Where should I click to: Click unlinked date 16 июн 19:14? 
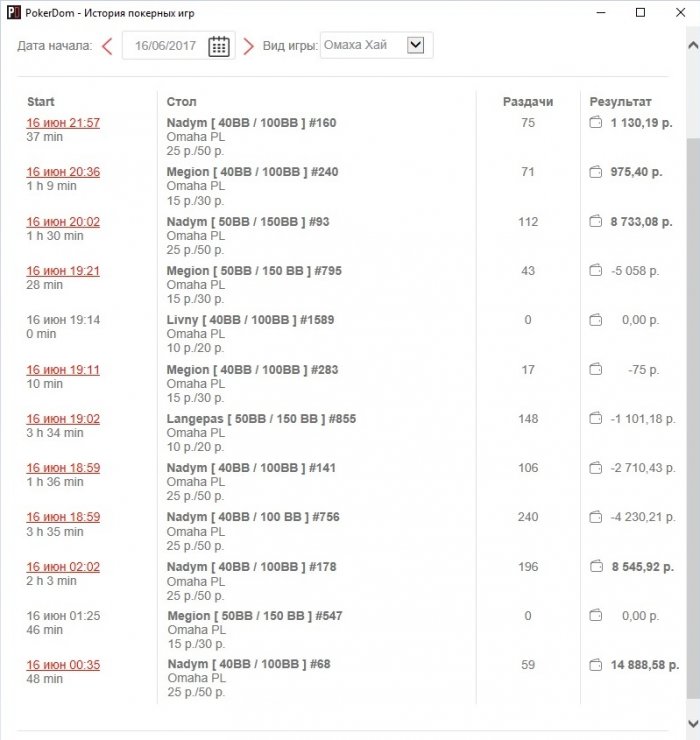tap(63, 320)
